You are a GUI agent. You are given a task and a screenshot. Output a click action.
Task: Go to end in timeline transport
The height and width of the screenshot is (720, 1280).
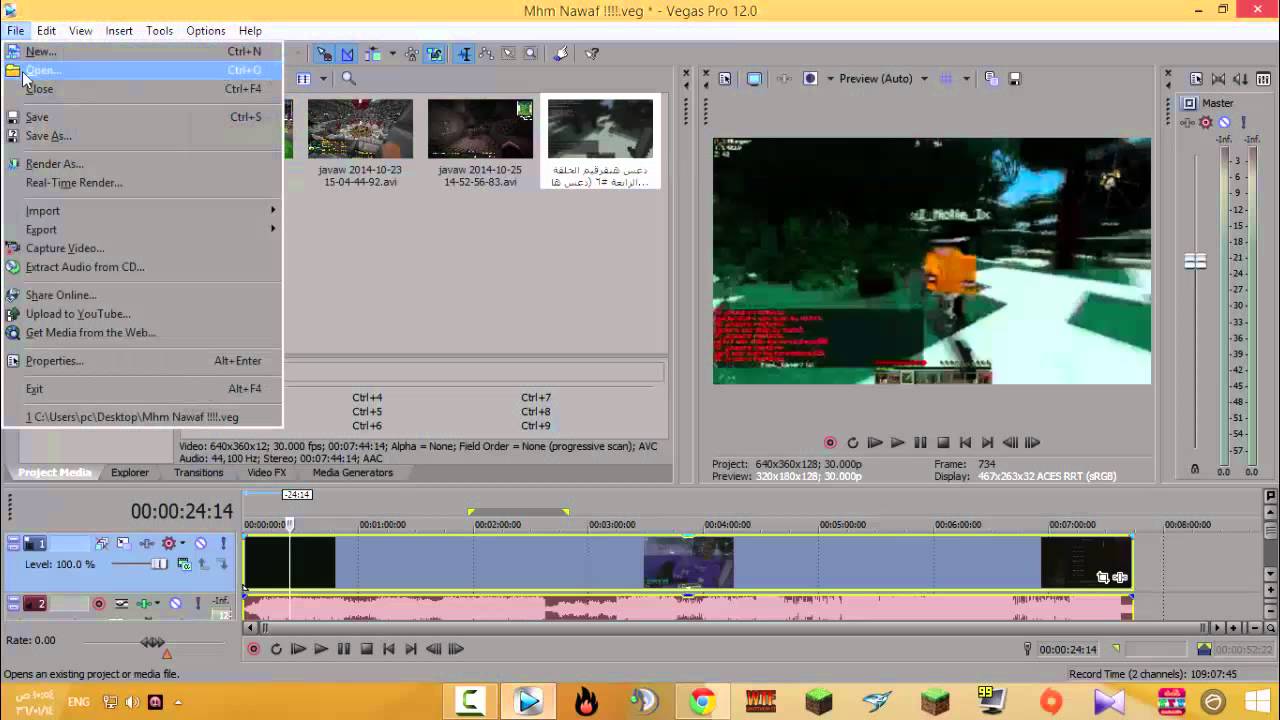[x=411, y=649]
